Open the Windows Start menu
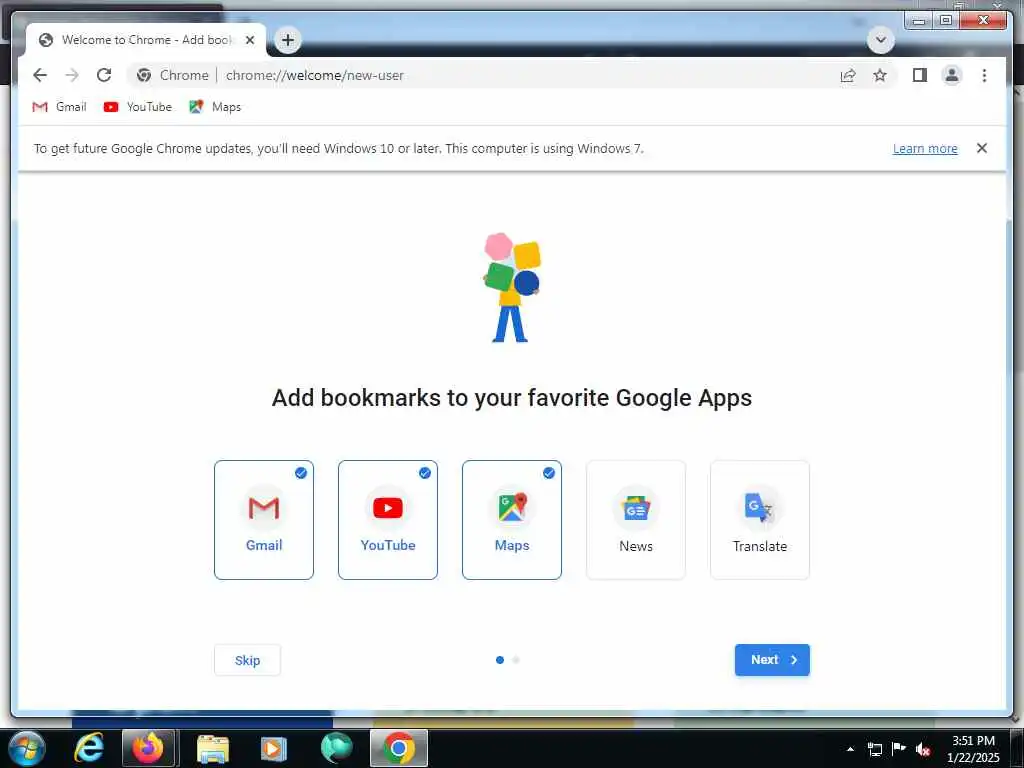 click(x=27, y=748)
